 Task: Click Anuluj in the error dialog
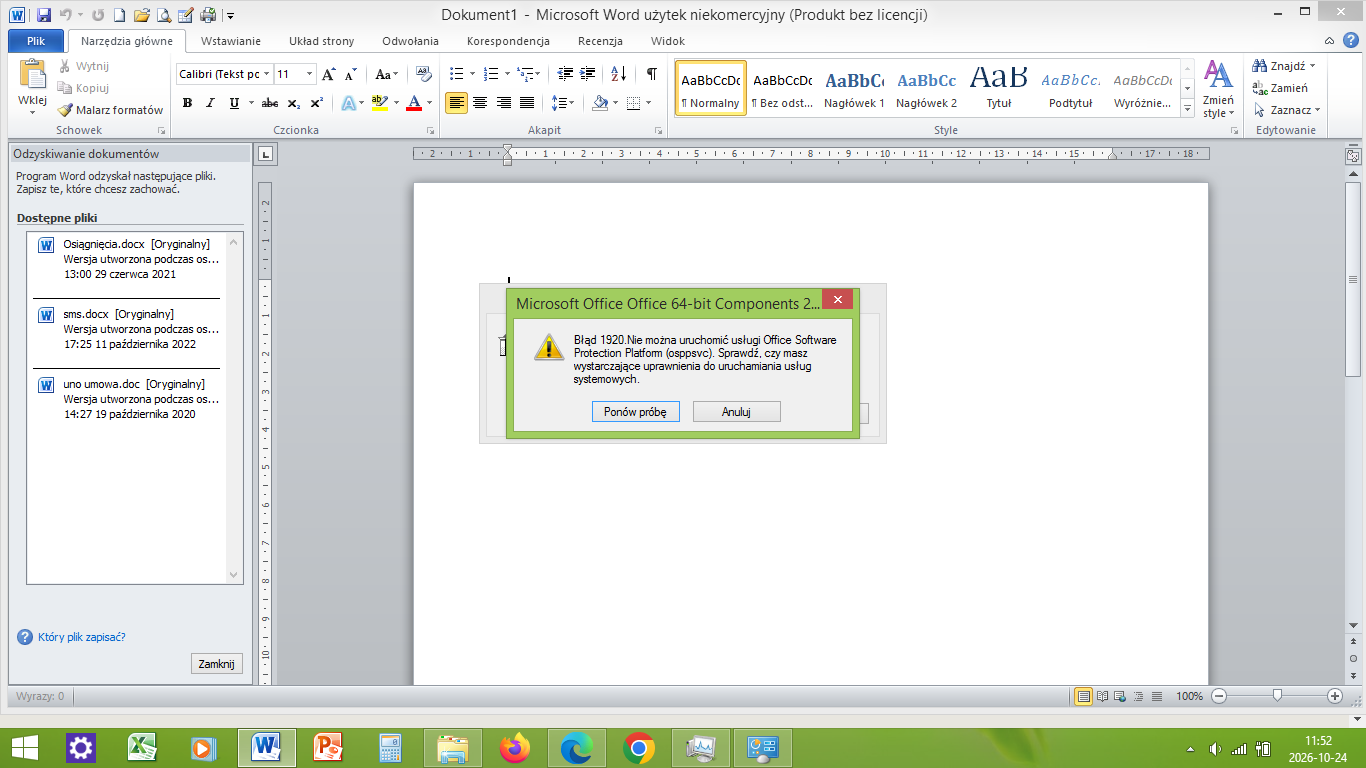point(736,412)
